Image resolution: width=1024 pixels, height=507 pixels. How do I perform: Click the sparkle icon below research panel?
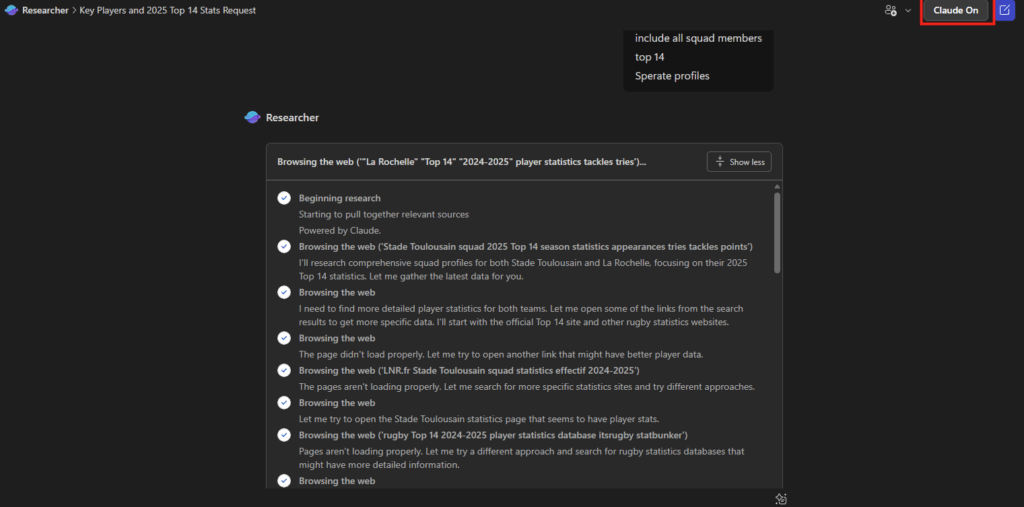pos(783,498)
